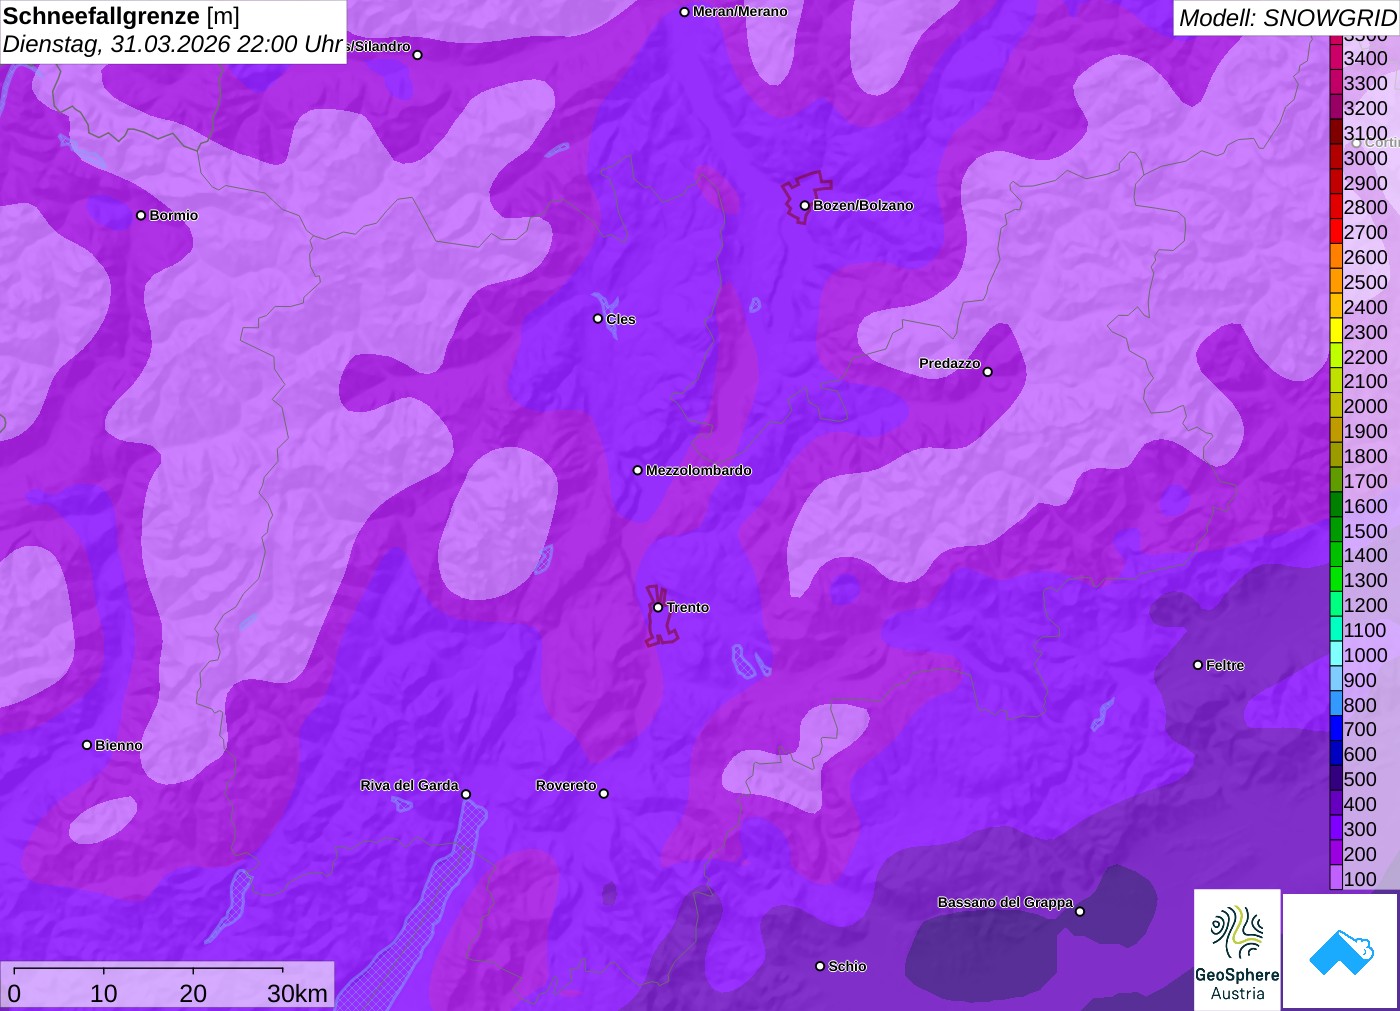This screenshot has height=1011, width=1400.
Task: Click the legend value "3000"
Action: point(1365,158)
